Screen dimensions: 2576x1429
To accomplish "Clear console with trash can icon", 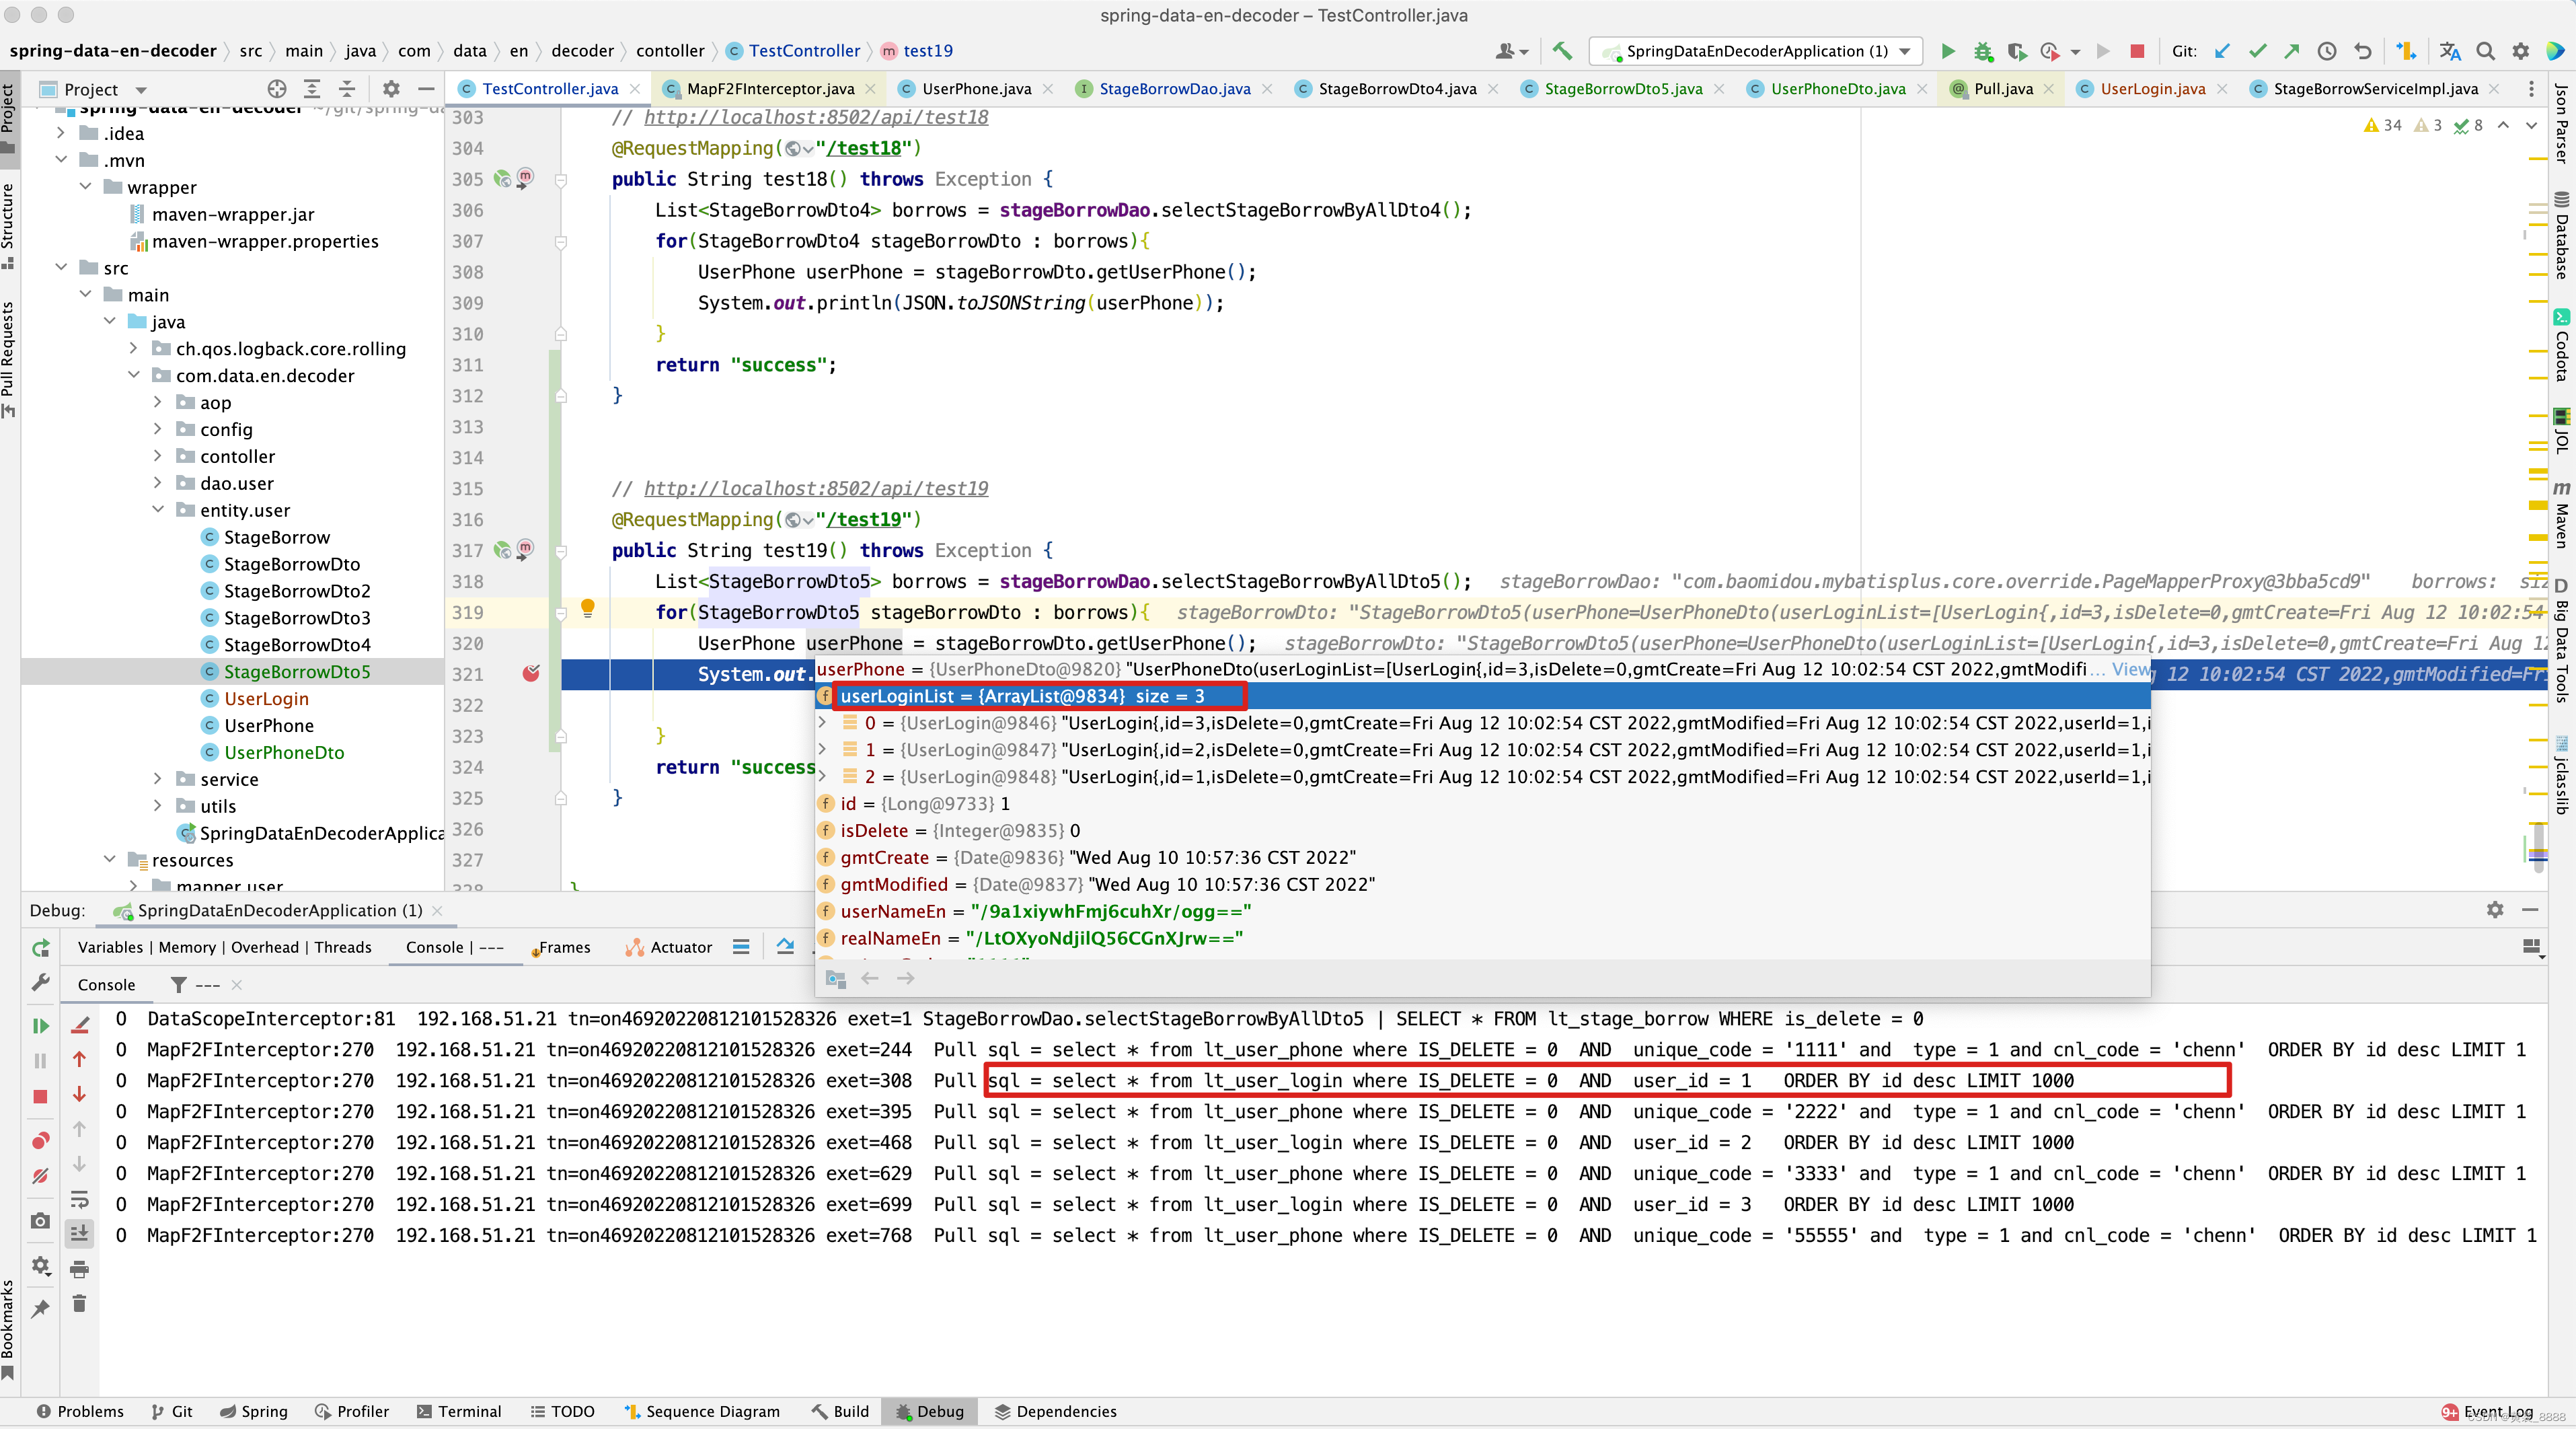I will (x=79, y=1303).
